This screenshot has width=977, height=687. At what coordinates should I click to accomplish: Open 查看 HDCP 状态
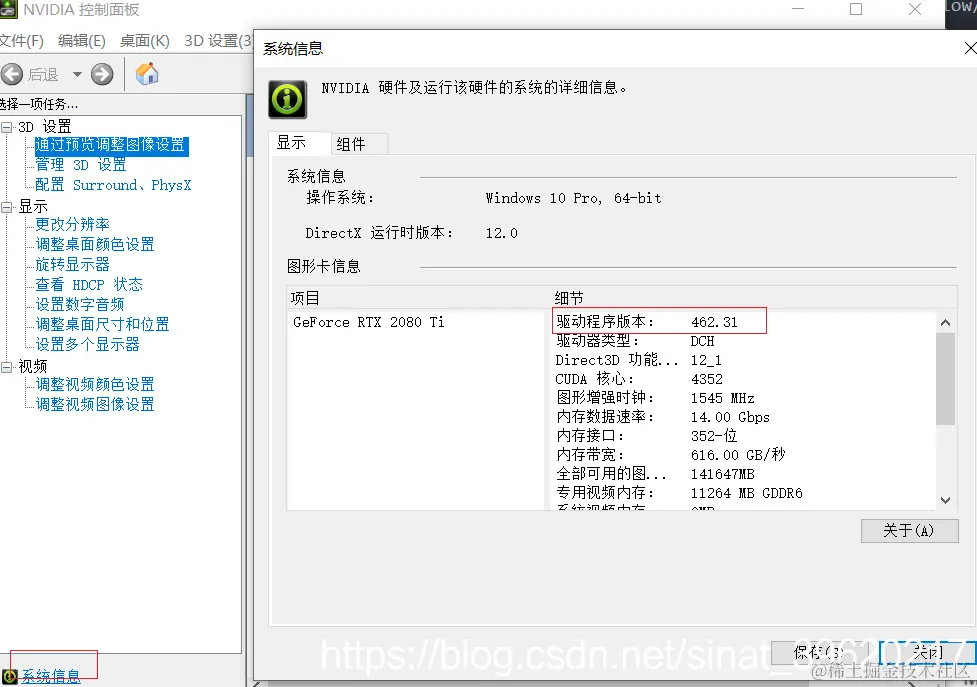coord(89,285)
